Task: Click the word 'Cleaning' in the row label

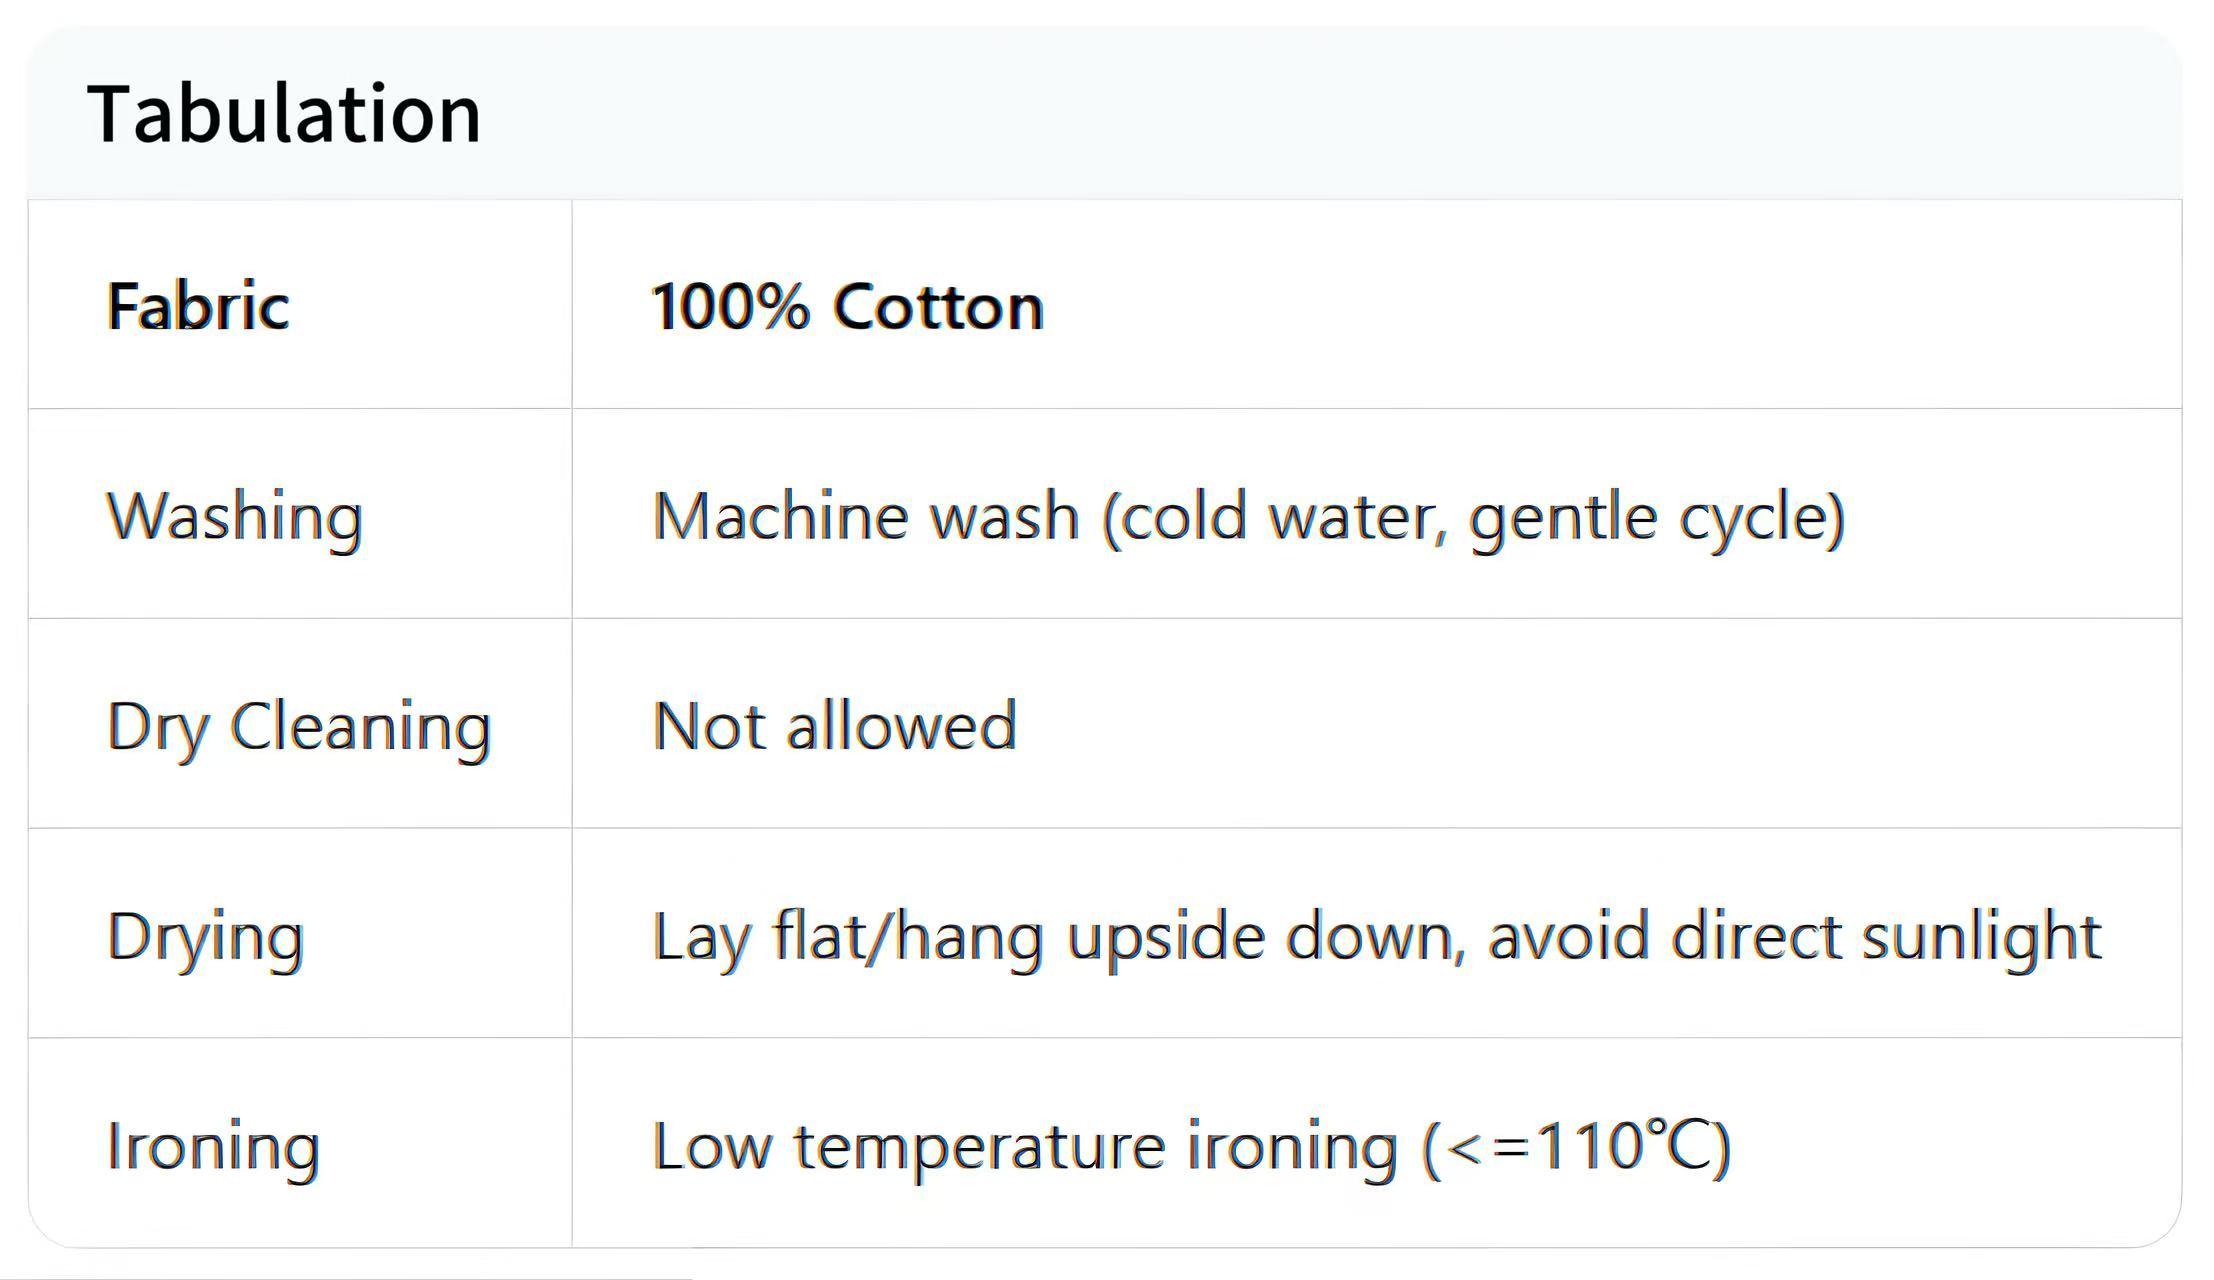Action: [x=361, y=726]
